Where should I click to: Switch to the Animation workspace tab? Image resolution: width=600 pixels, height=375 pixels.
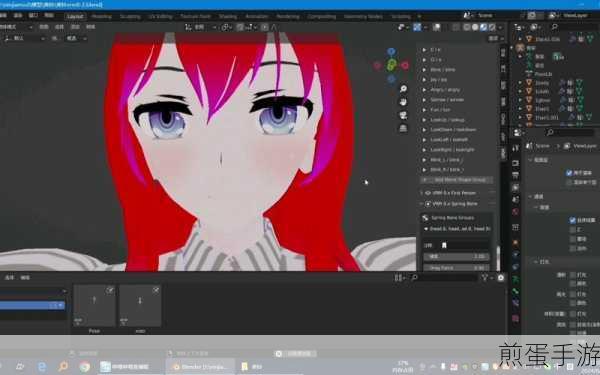(257, 16)
